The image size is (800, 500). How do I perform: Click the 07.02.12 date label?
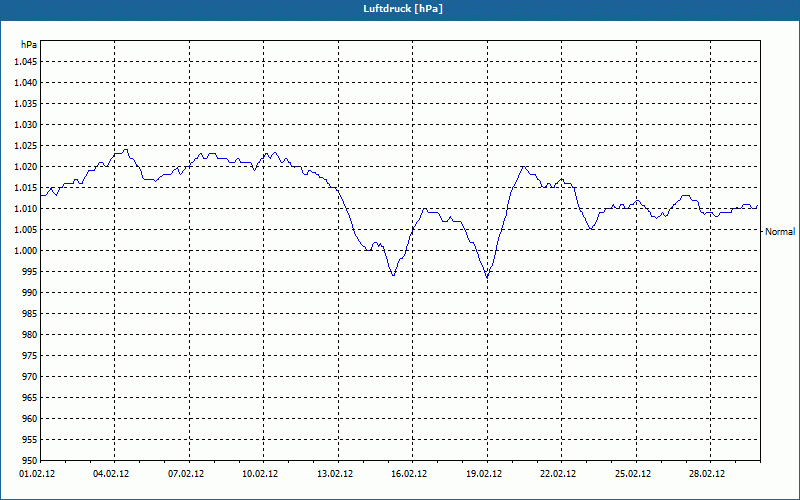point(186,474)
